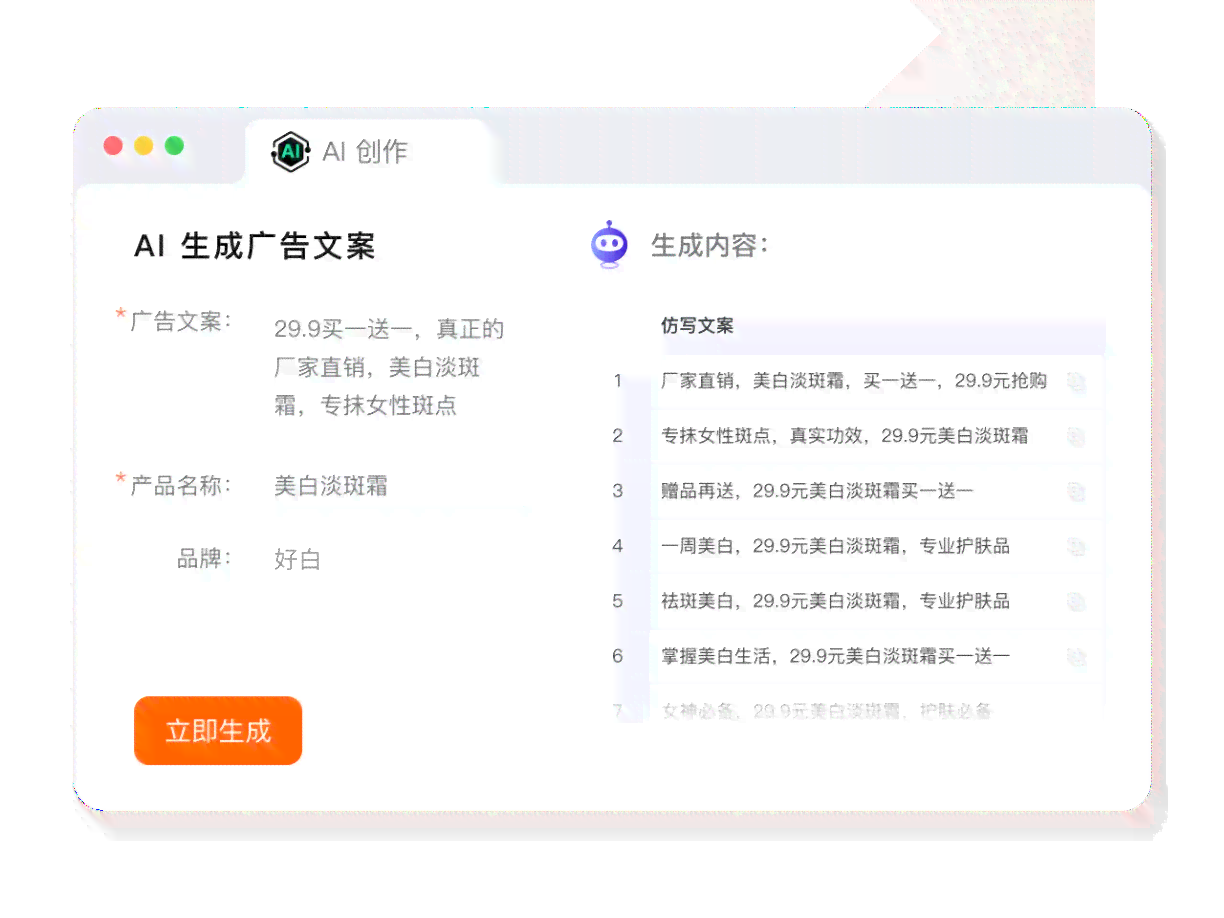Click the 产品名称 field label
1224x918 pixels.
180,486
